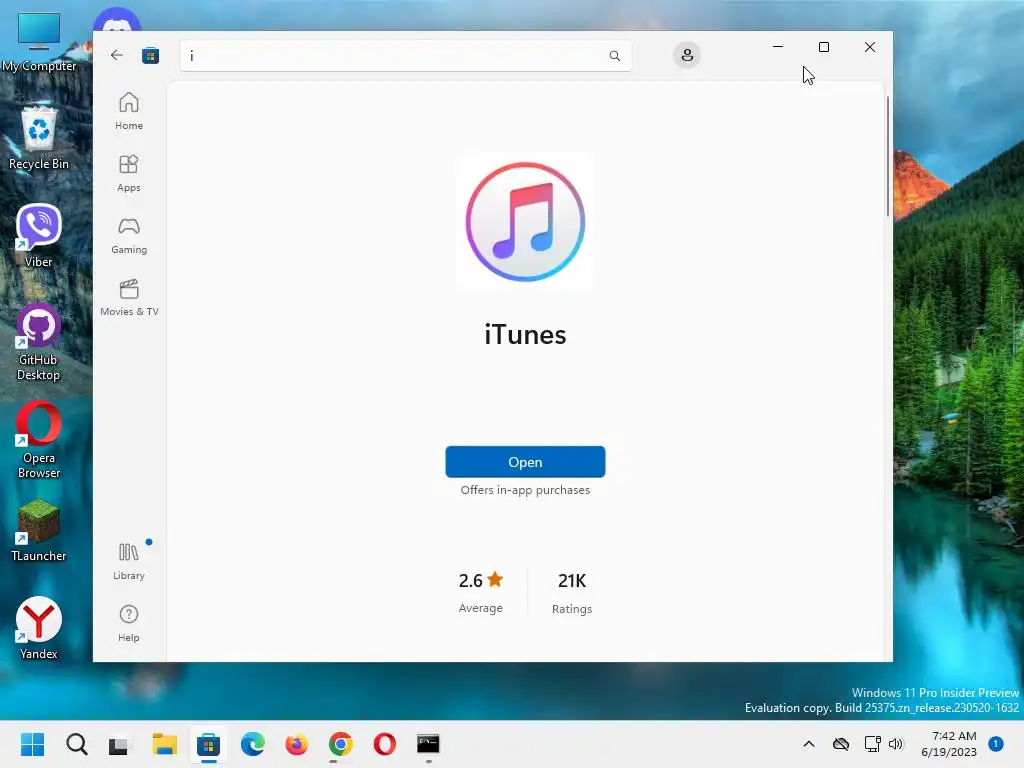Select the TLauncher desktop shortcut
Viewport: 1024px width, 768px height.
(39, 530)
